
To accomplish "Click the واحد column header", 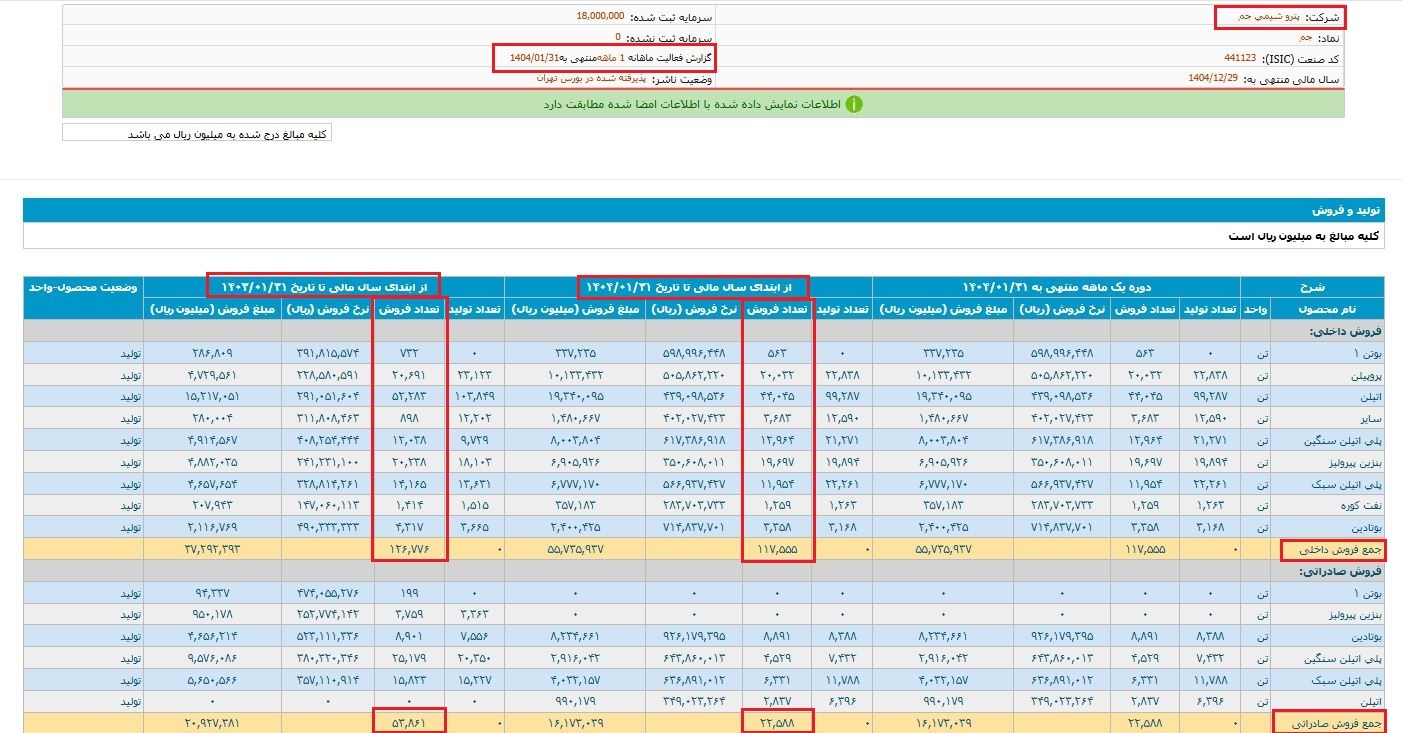I will click(1255, 309).
